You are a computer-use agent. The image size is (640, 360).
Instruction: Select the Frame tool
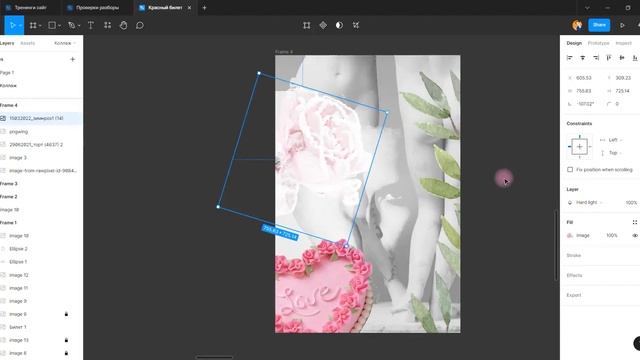point(33,25)
